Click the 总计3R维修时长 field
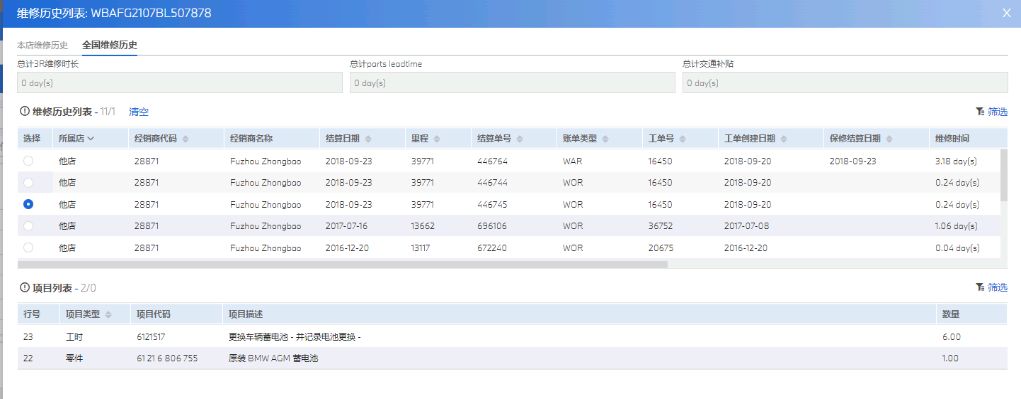The height and width of the screenshot is (399, 1021). pyautogui.click(x=180, y=83)
